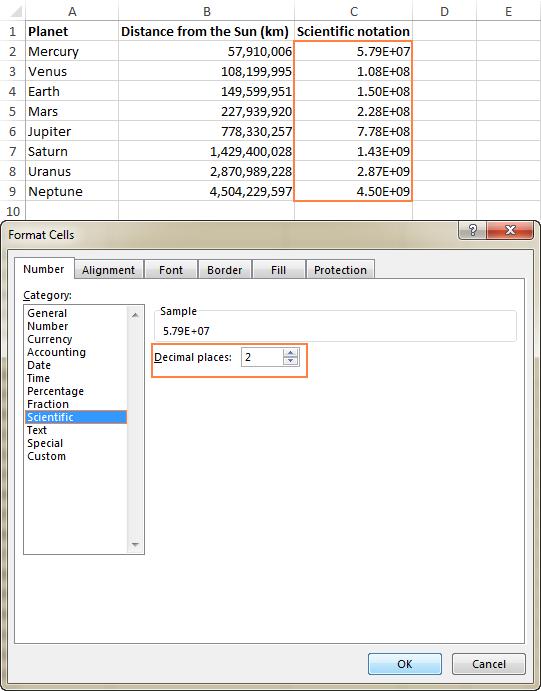The width and height of the screenshot is (541, 691).
Task: Select Number in Category list
Action: [76, 326]
